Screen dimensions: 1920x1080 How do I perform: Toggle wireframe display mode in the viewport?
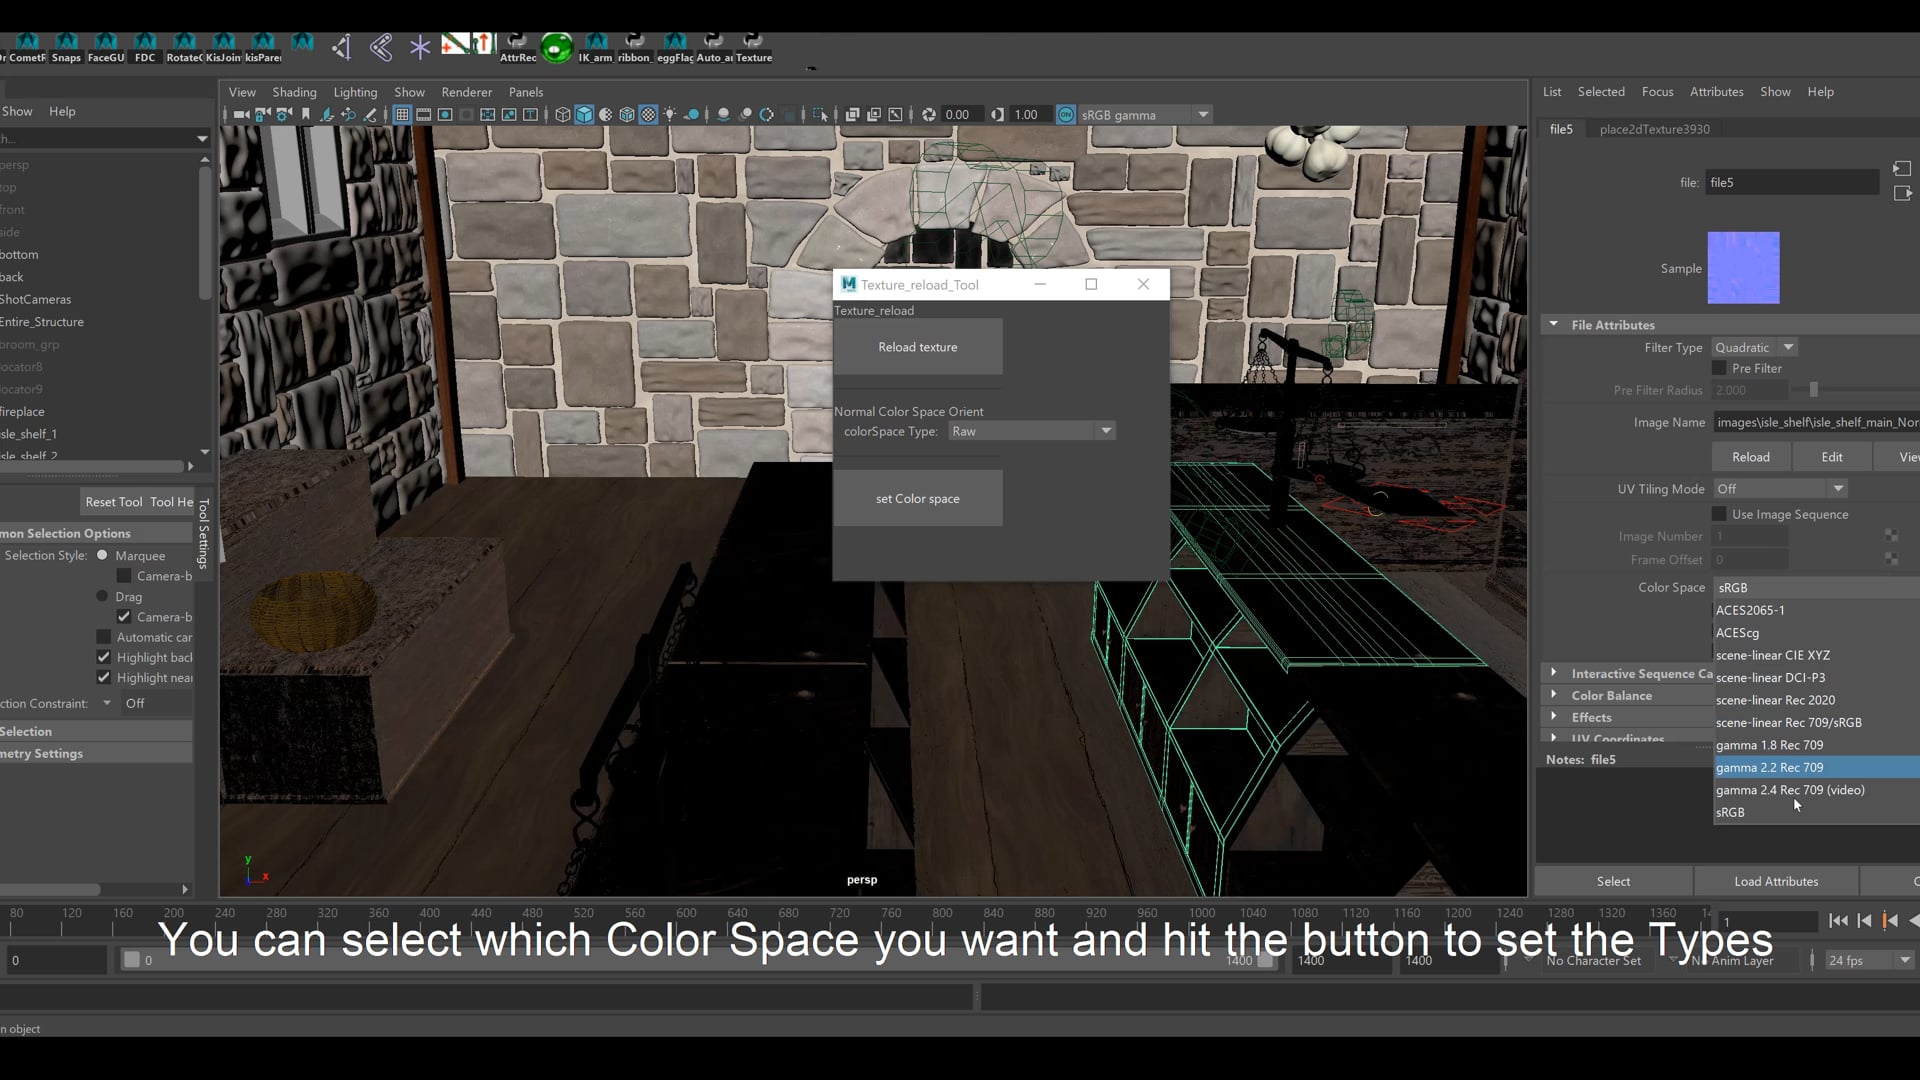point(563,114)
